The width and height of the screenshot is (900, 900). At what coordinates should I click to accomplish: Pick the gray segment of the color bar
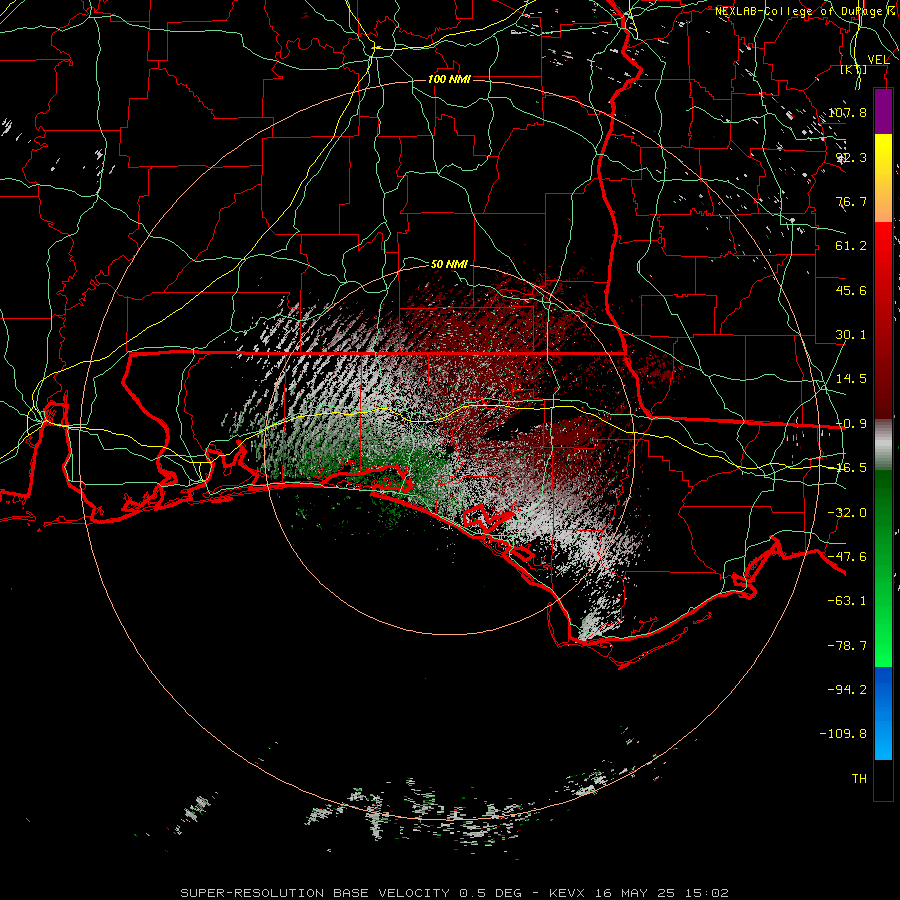883,445
